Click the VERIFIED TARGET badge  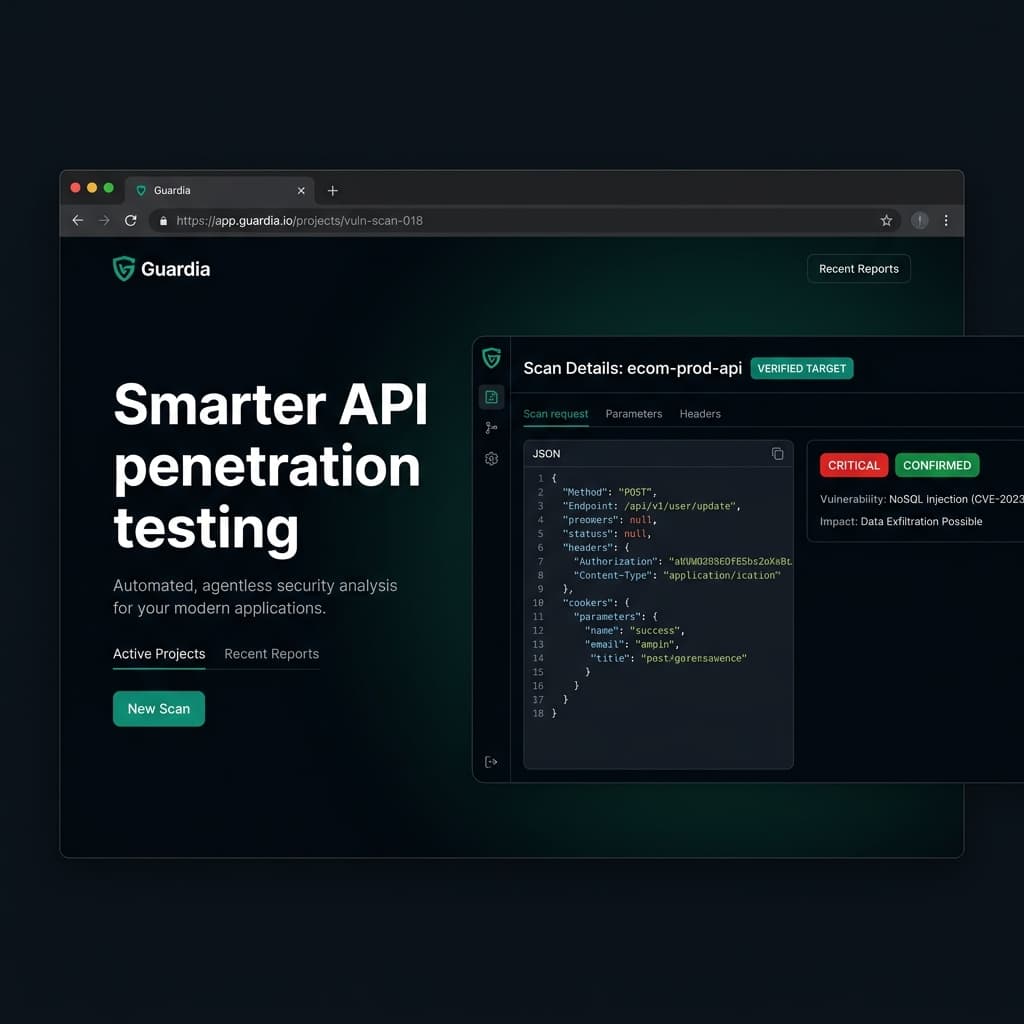801,368
